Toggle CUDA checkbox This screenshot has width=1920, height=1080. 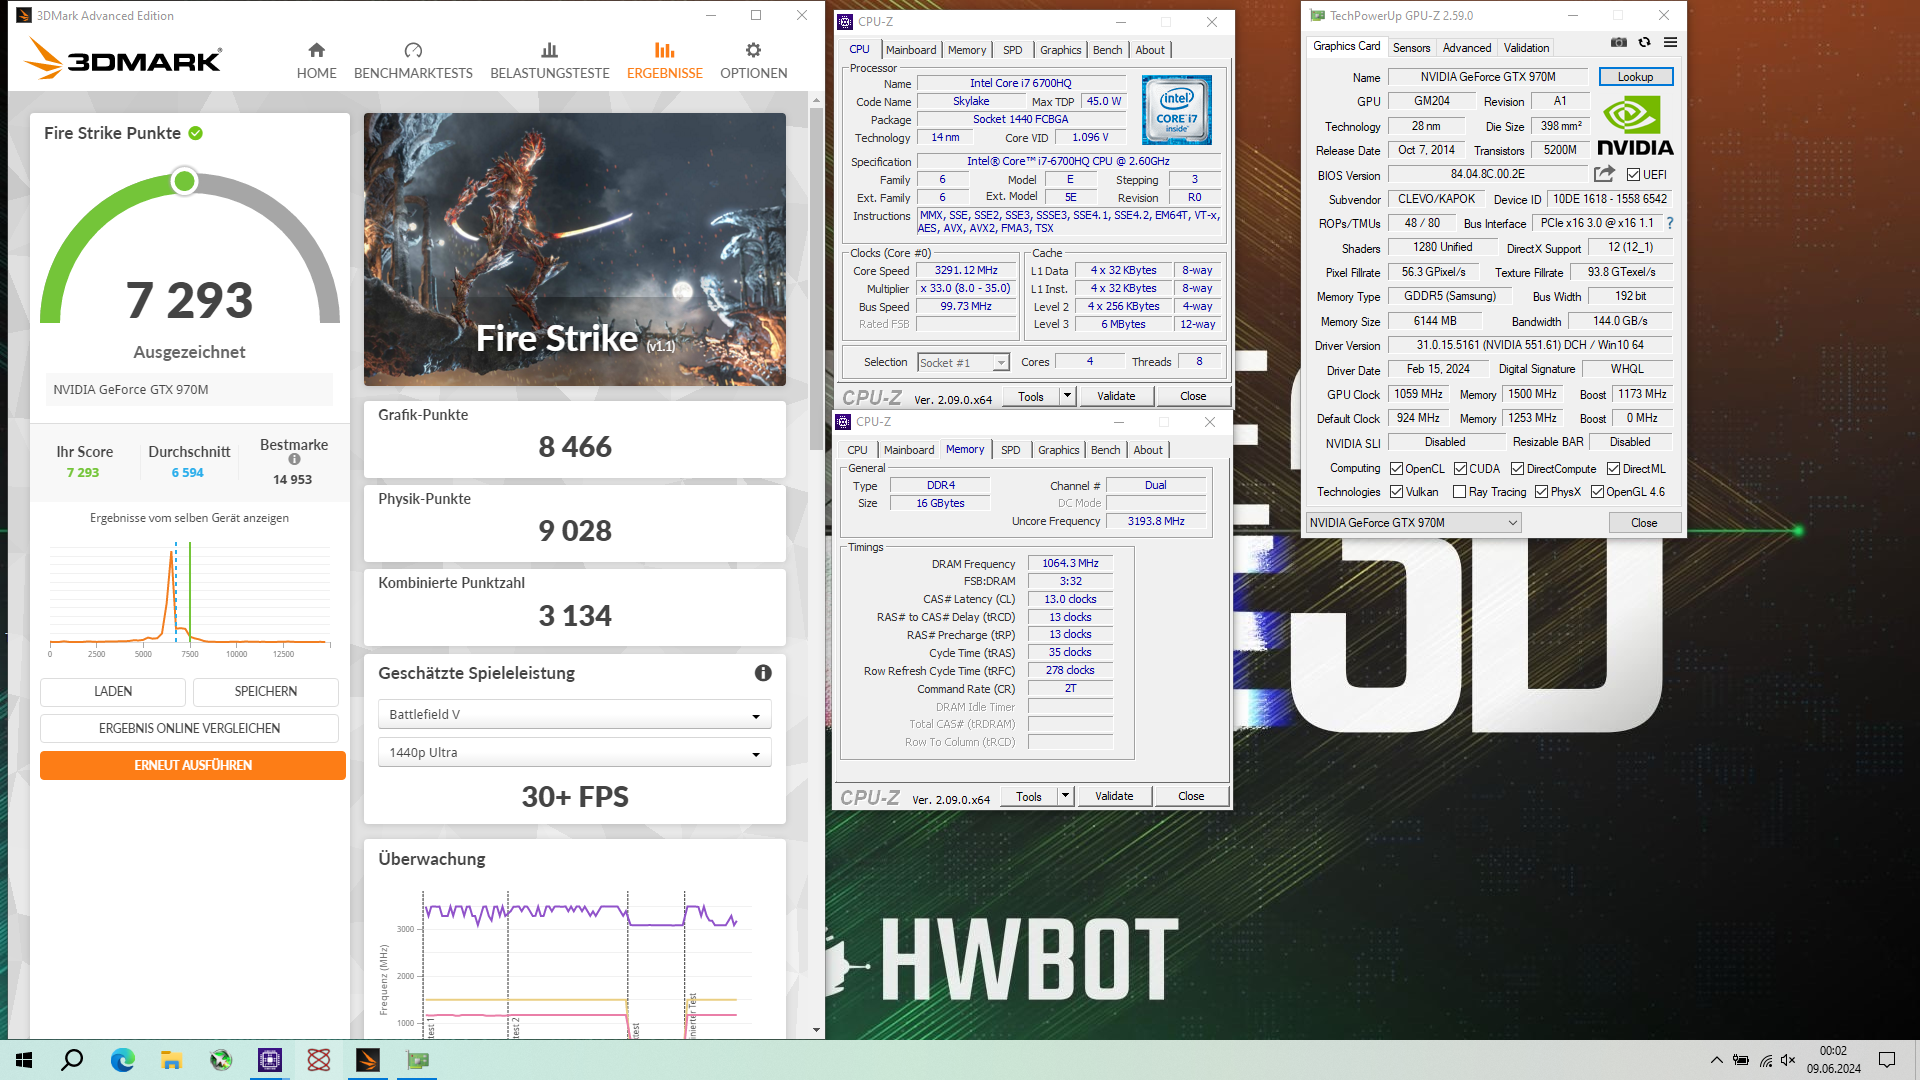(1460, 469)
